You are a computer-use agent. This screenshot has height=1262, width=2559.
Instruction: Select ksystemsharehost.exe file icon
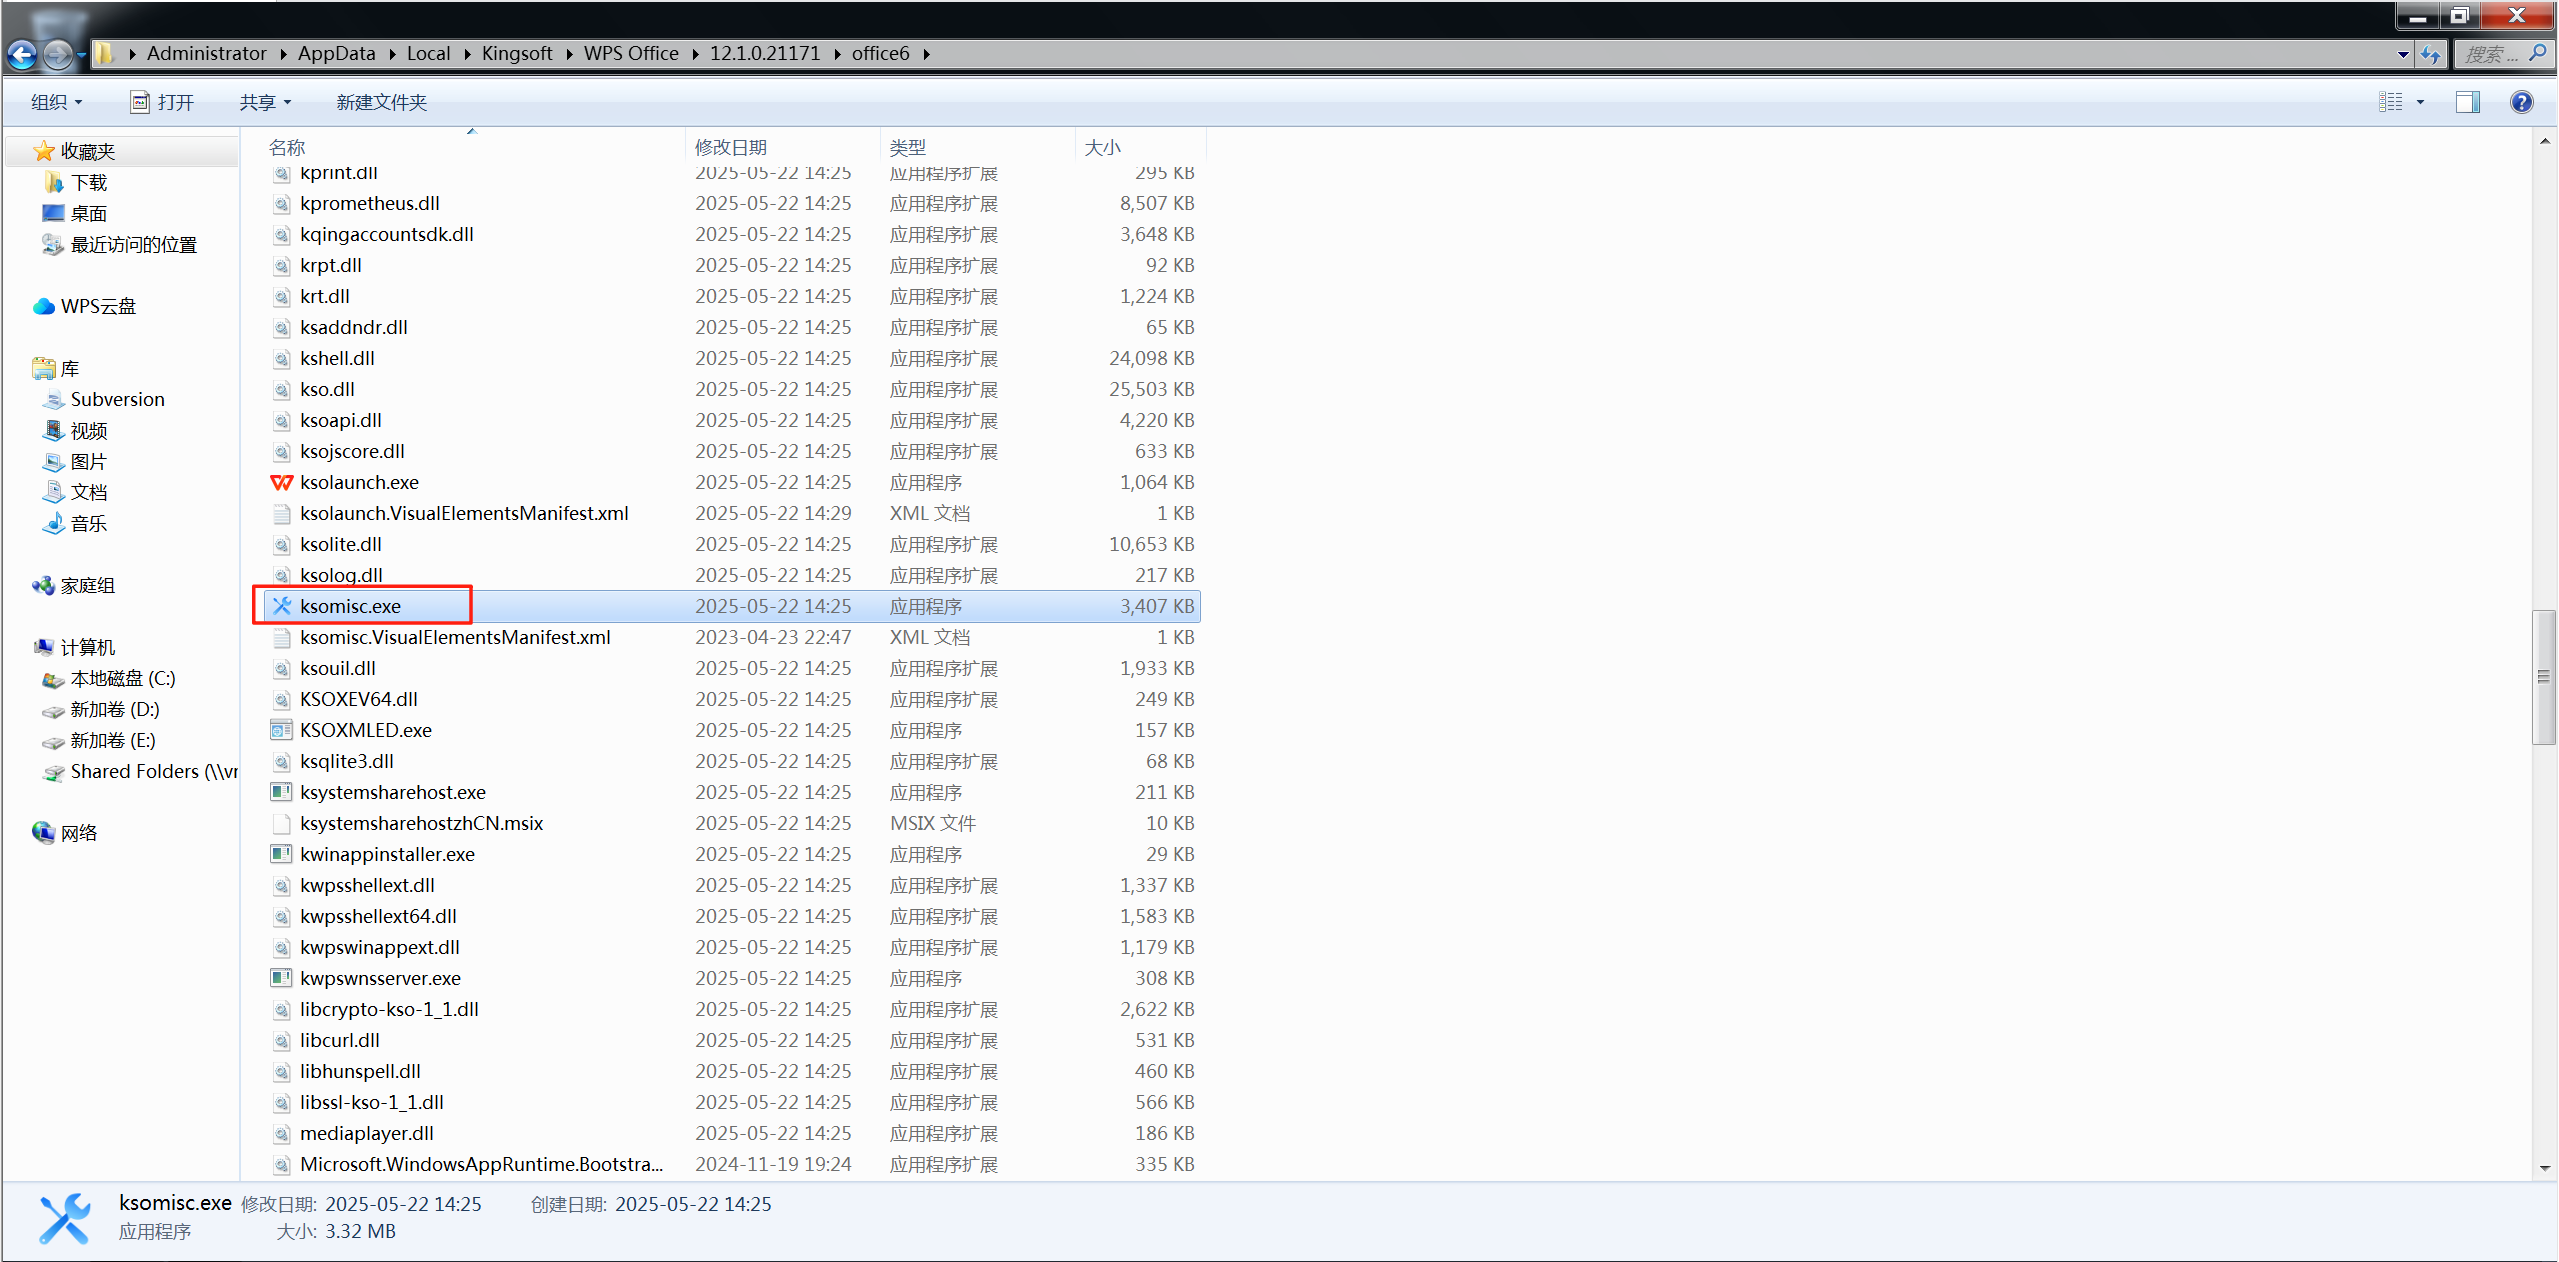[282, 792]
